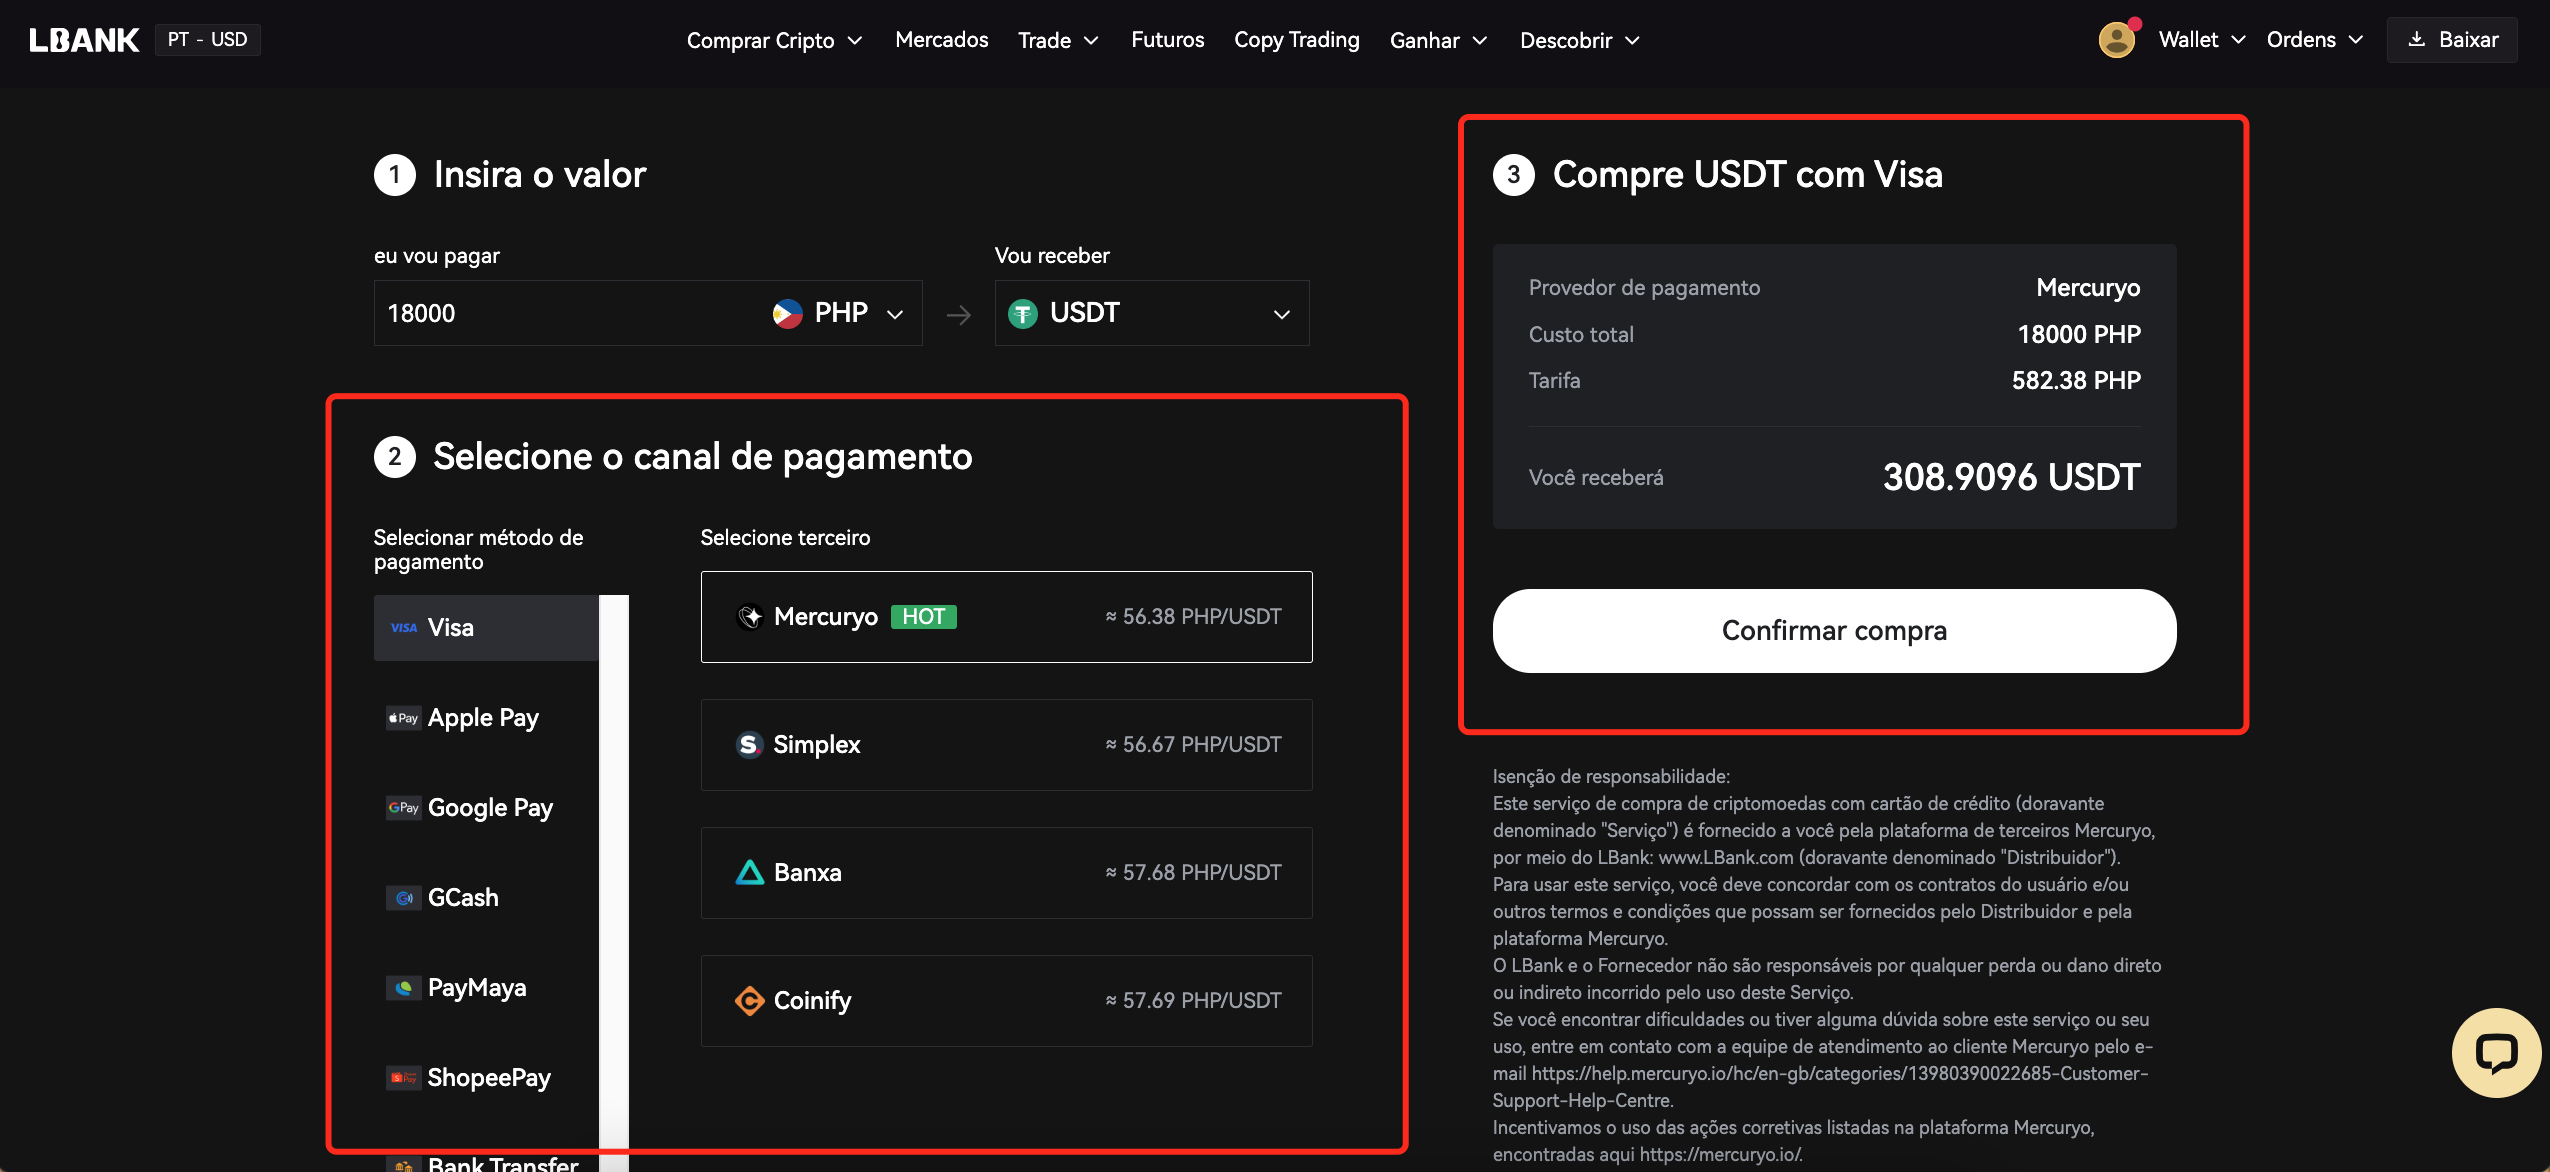Click the HOT badge on Mercuryo
This screenshot has width=2550, height=1172.
click(924, 617)
